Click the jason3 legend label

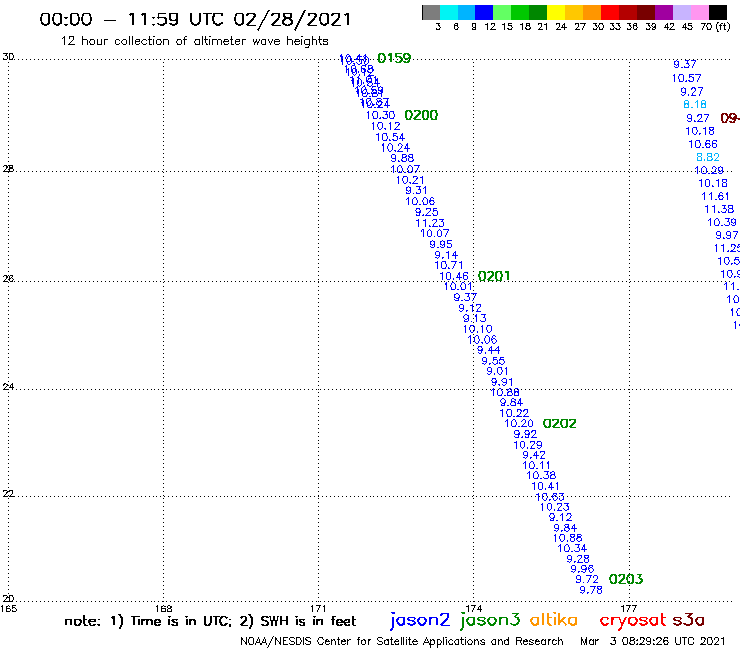(490, 620)
